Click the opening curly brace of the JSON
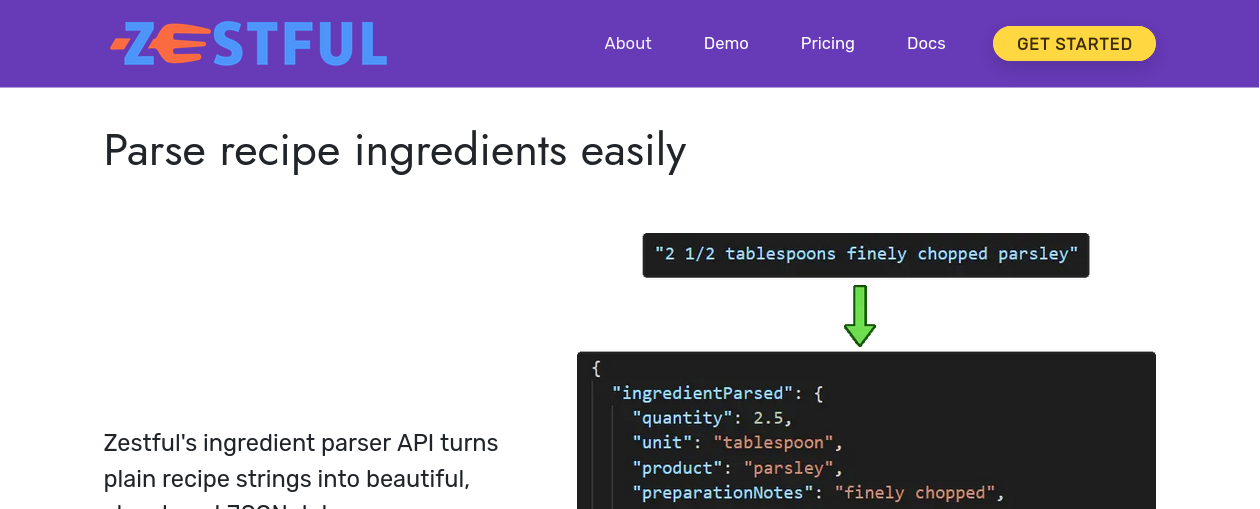Screen dimensions: 1260x509 597,368
